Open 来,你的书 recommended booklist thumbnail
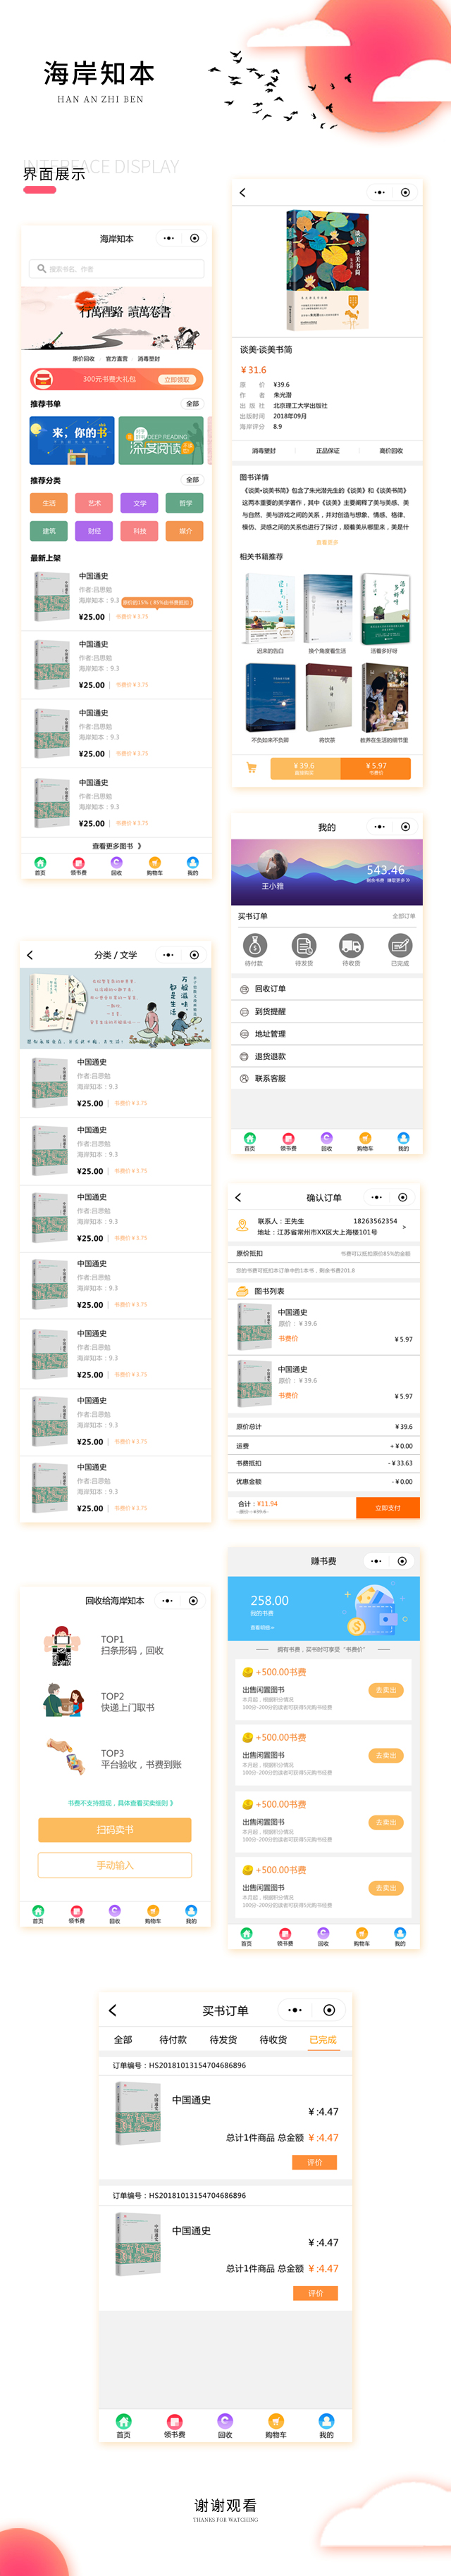The image size is (451, 2576). (x=72, y=440)
